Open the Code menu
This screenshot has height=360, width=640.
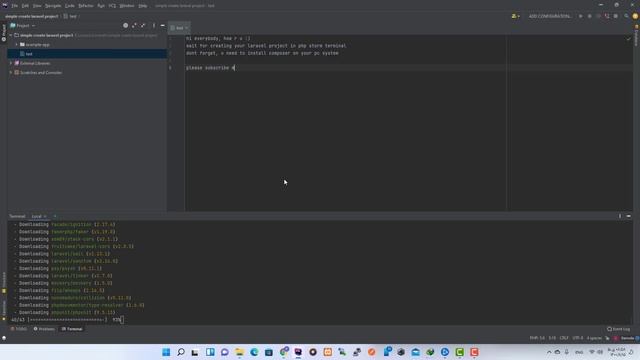click(69, 6)
